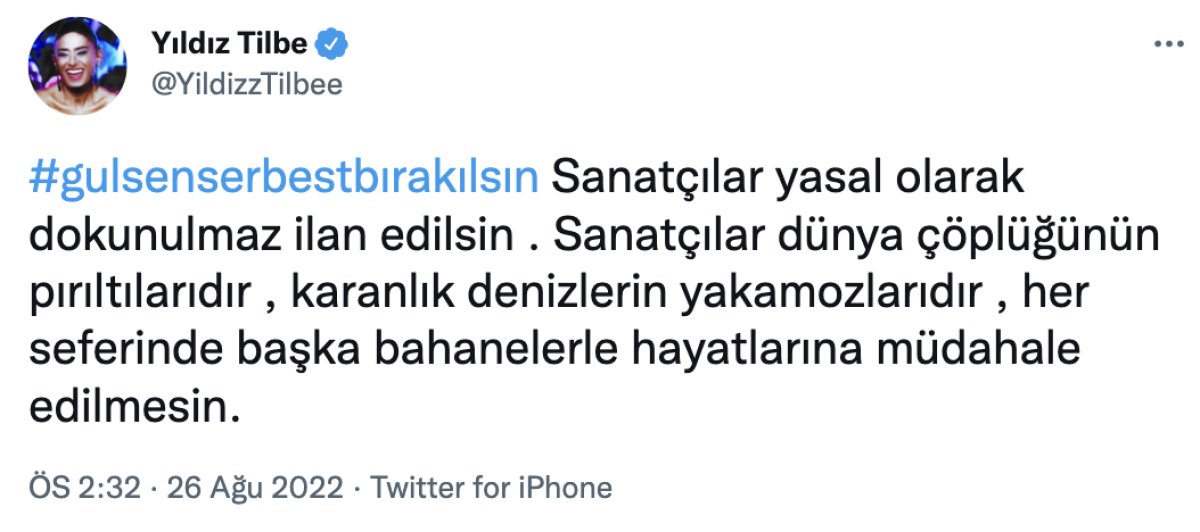Click the final word "edilmesin." of the tweet

coord(137,408)
